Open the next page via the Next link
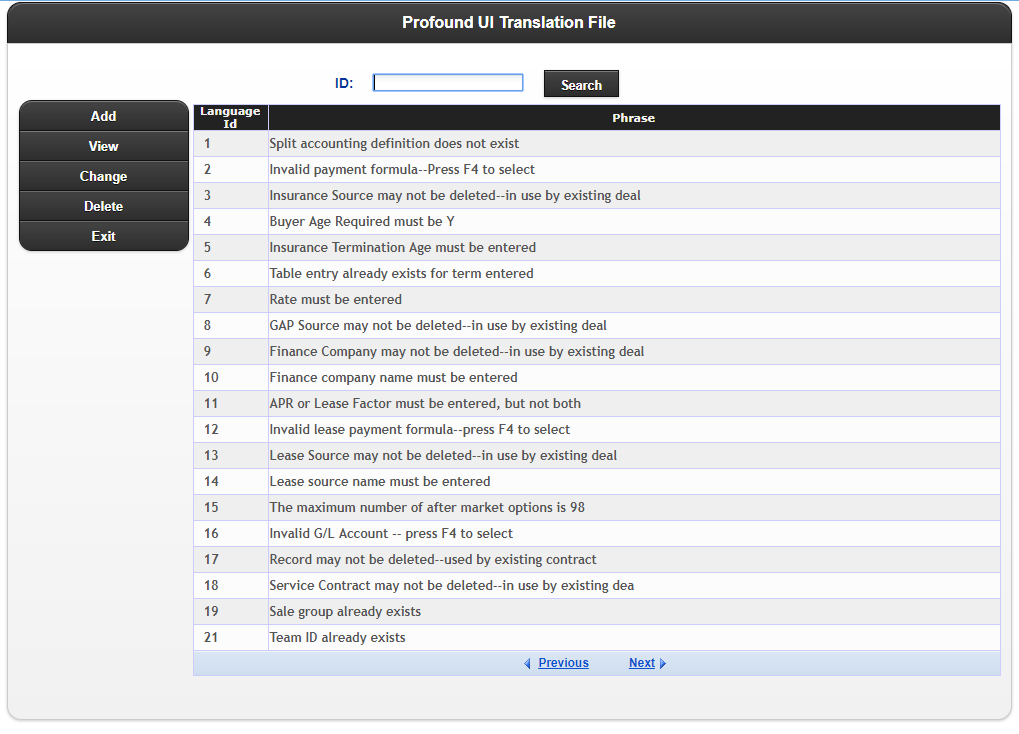1019x734 pixels. [641, 662]
